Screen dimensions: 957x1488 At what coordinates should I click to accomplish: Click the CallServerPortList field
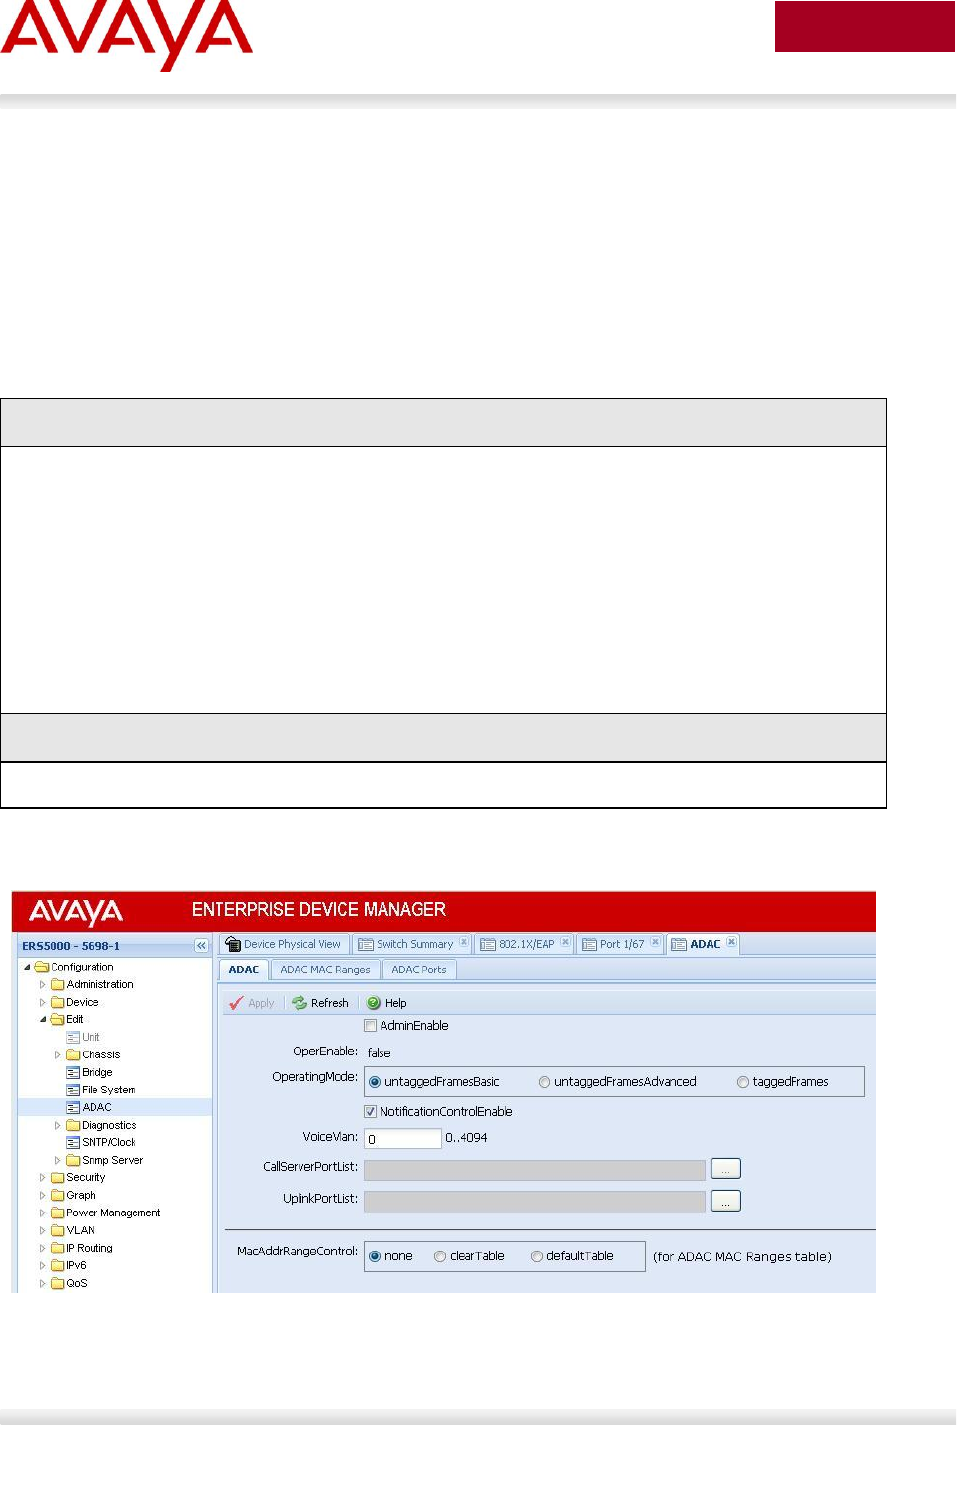(x=535, y=1170)
